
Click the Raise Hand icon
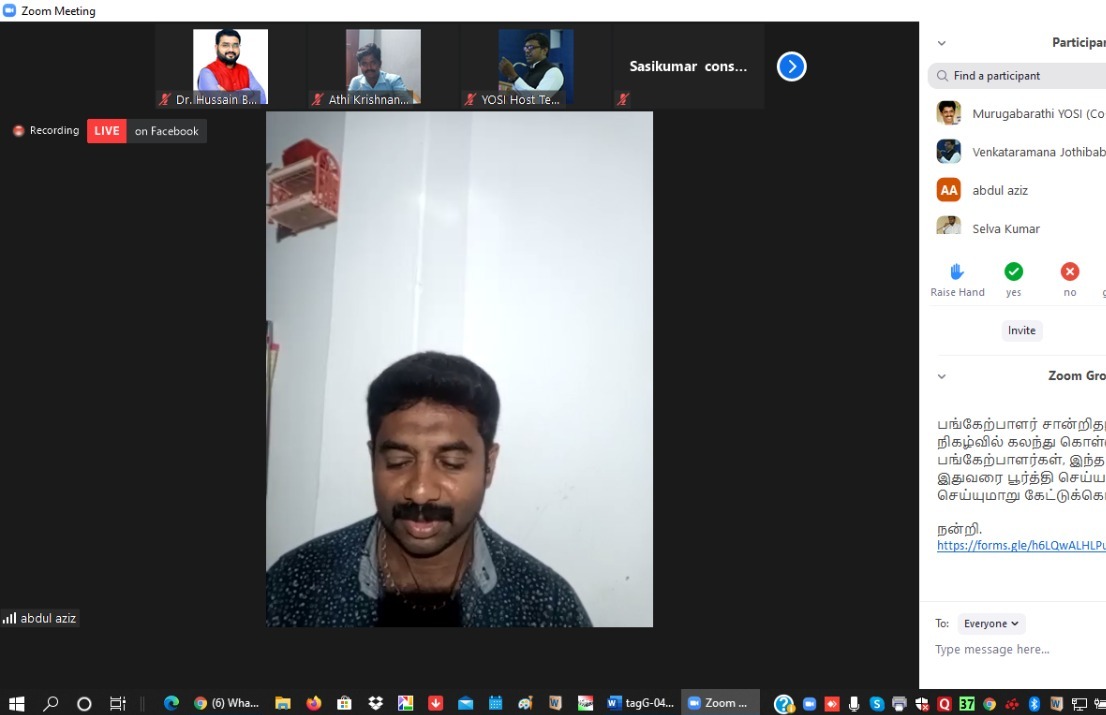tap(956, 272)
